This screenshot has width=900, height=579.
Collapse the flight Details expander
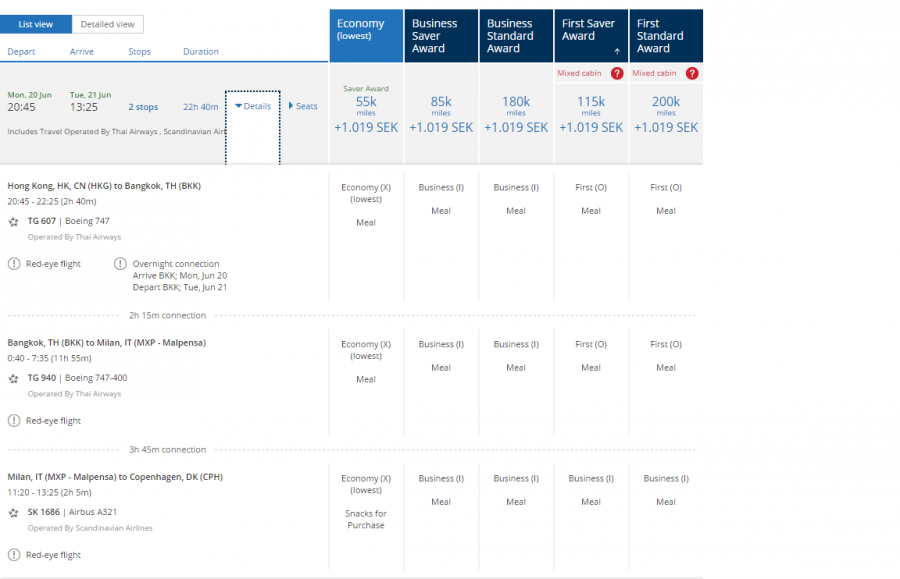[253, 106]
